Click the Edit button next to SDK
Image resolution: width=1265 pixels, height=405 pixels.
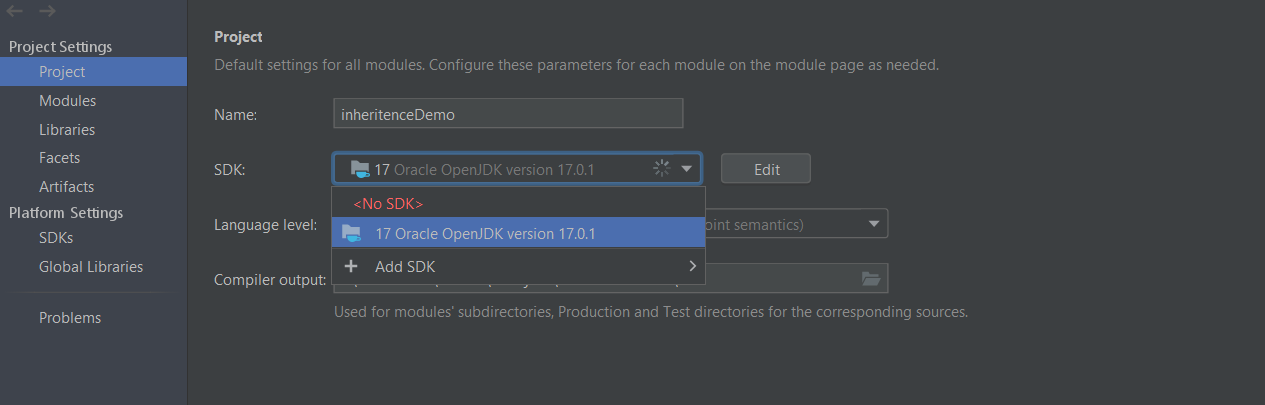click(766, 169)
